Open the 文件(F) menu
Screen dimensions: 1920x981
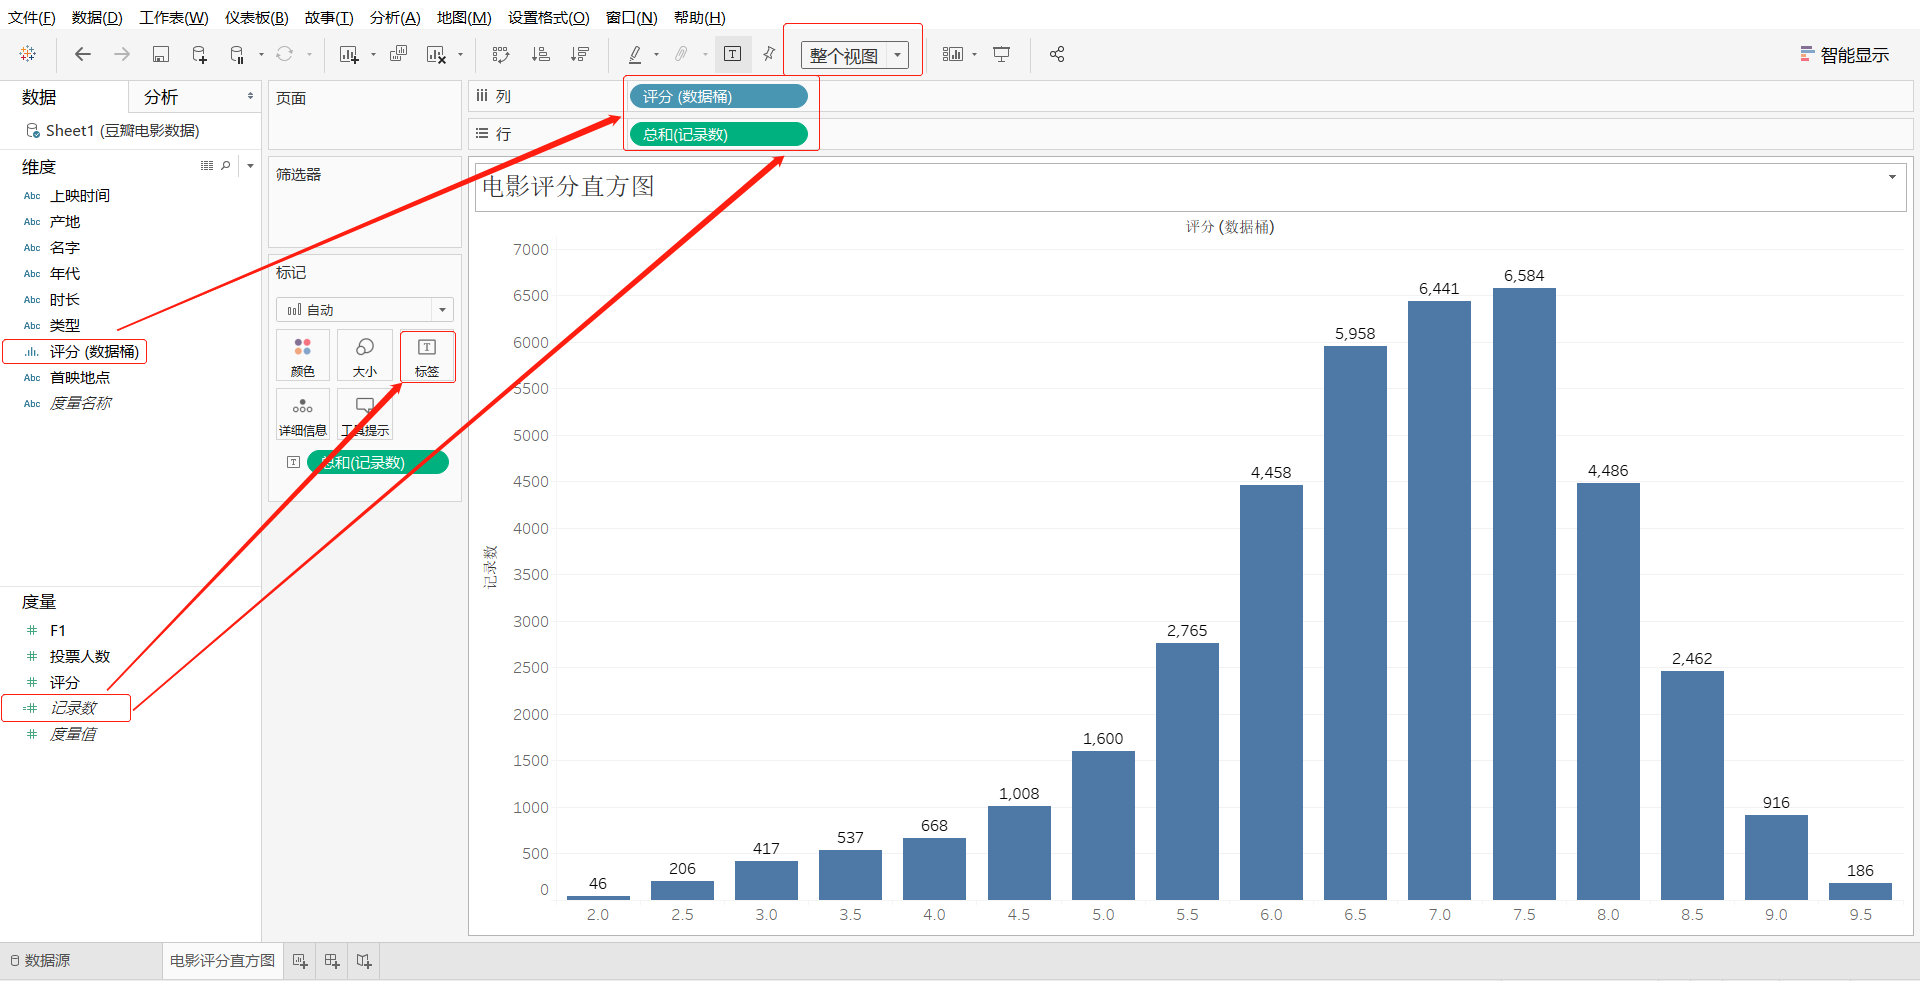[x=32, y=18]
